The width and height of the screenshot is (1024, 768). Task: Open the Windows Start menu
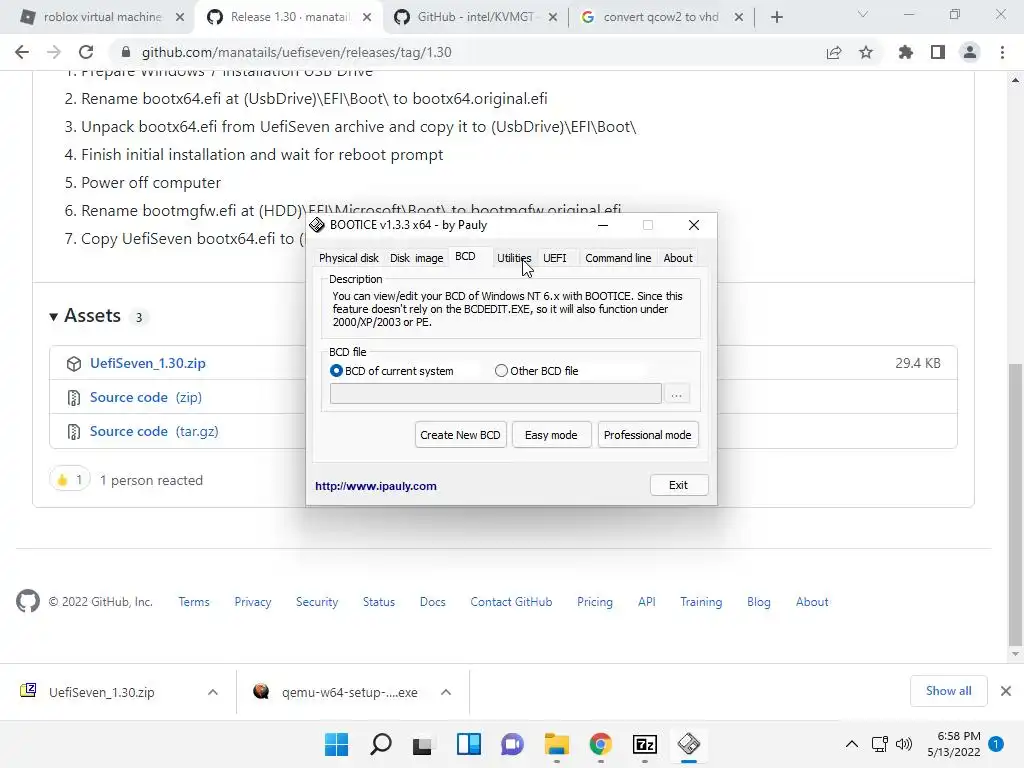337,744
